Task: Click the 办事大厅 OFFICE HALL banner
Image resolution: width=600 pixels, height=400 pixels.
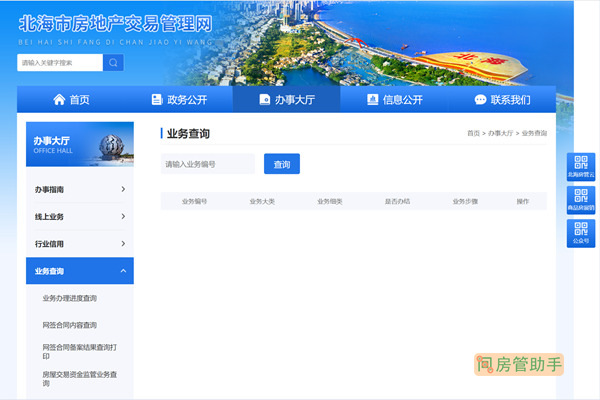Action: pos(80,144)
